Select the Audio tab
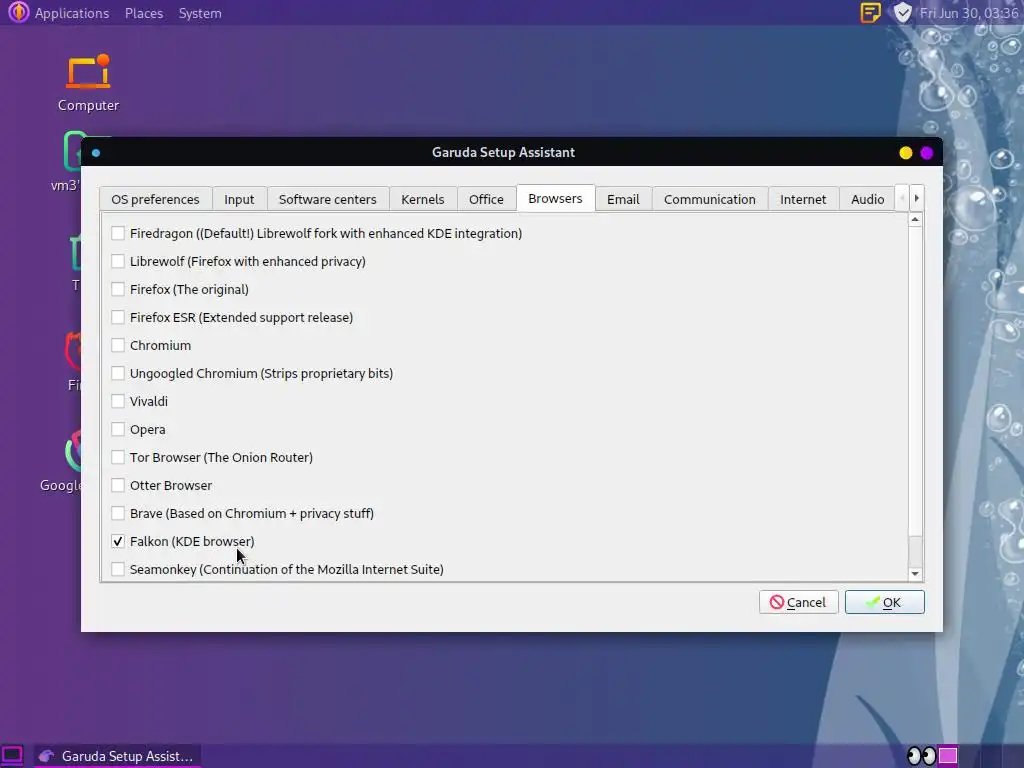Screen dimensions: 1024x768 (867, 199)
